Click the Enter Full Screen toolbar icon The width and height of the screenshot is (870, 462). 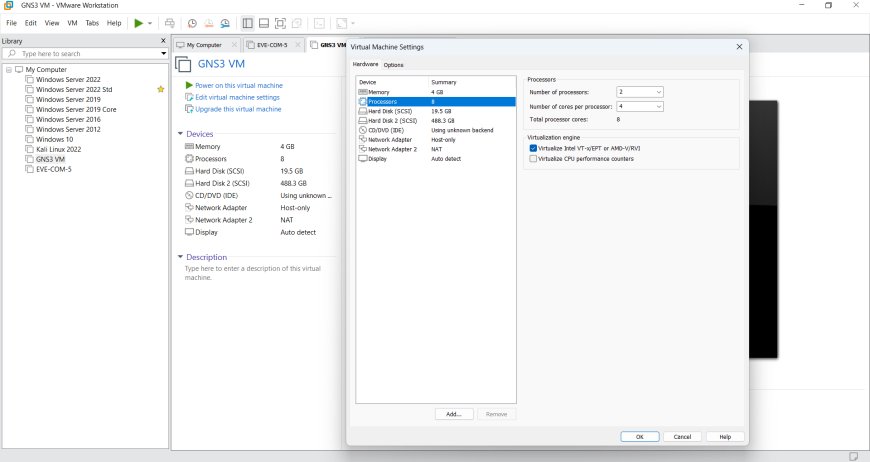(x=280, y=23)
